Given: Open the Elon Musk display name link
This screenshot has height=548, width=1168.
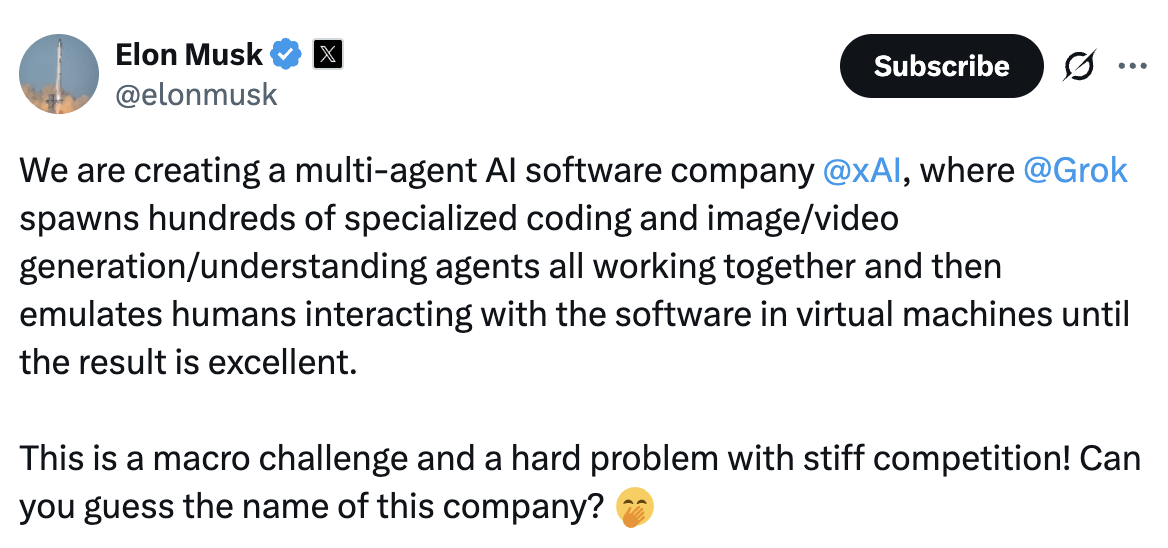Looking at the screenshot, I should click(189, 54).
